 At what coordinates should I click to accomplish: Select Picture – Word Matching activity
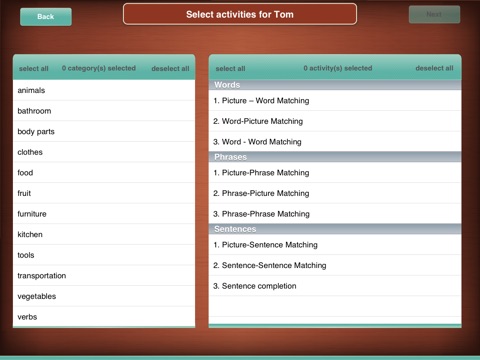click(335, 101)
